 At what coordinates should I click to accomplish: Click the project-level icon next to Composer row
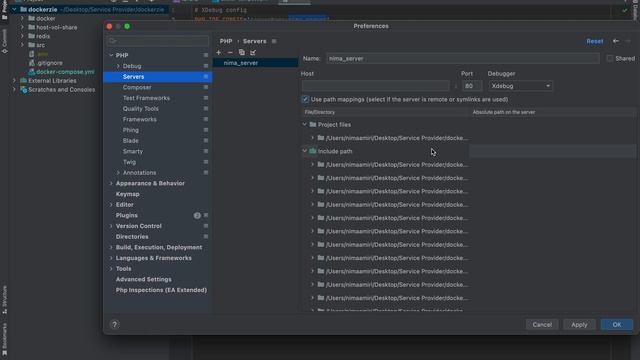(x=206, y=87)
